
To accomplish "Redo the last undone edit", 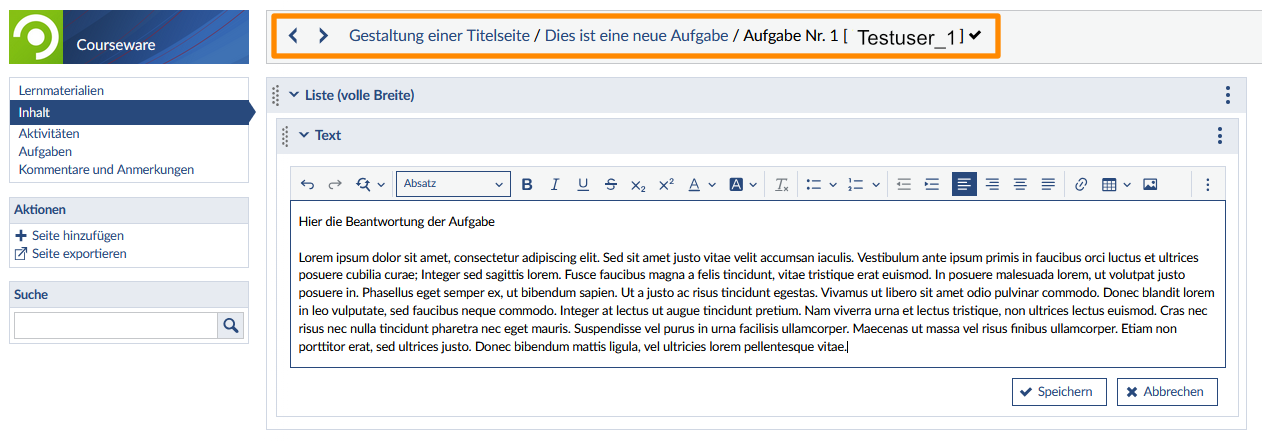I will tap(335, 185).
